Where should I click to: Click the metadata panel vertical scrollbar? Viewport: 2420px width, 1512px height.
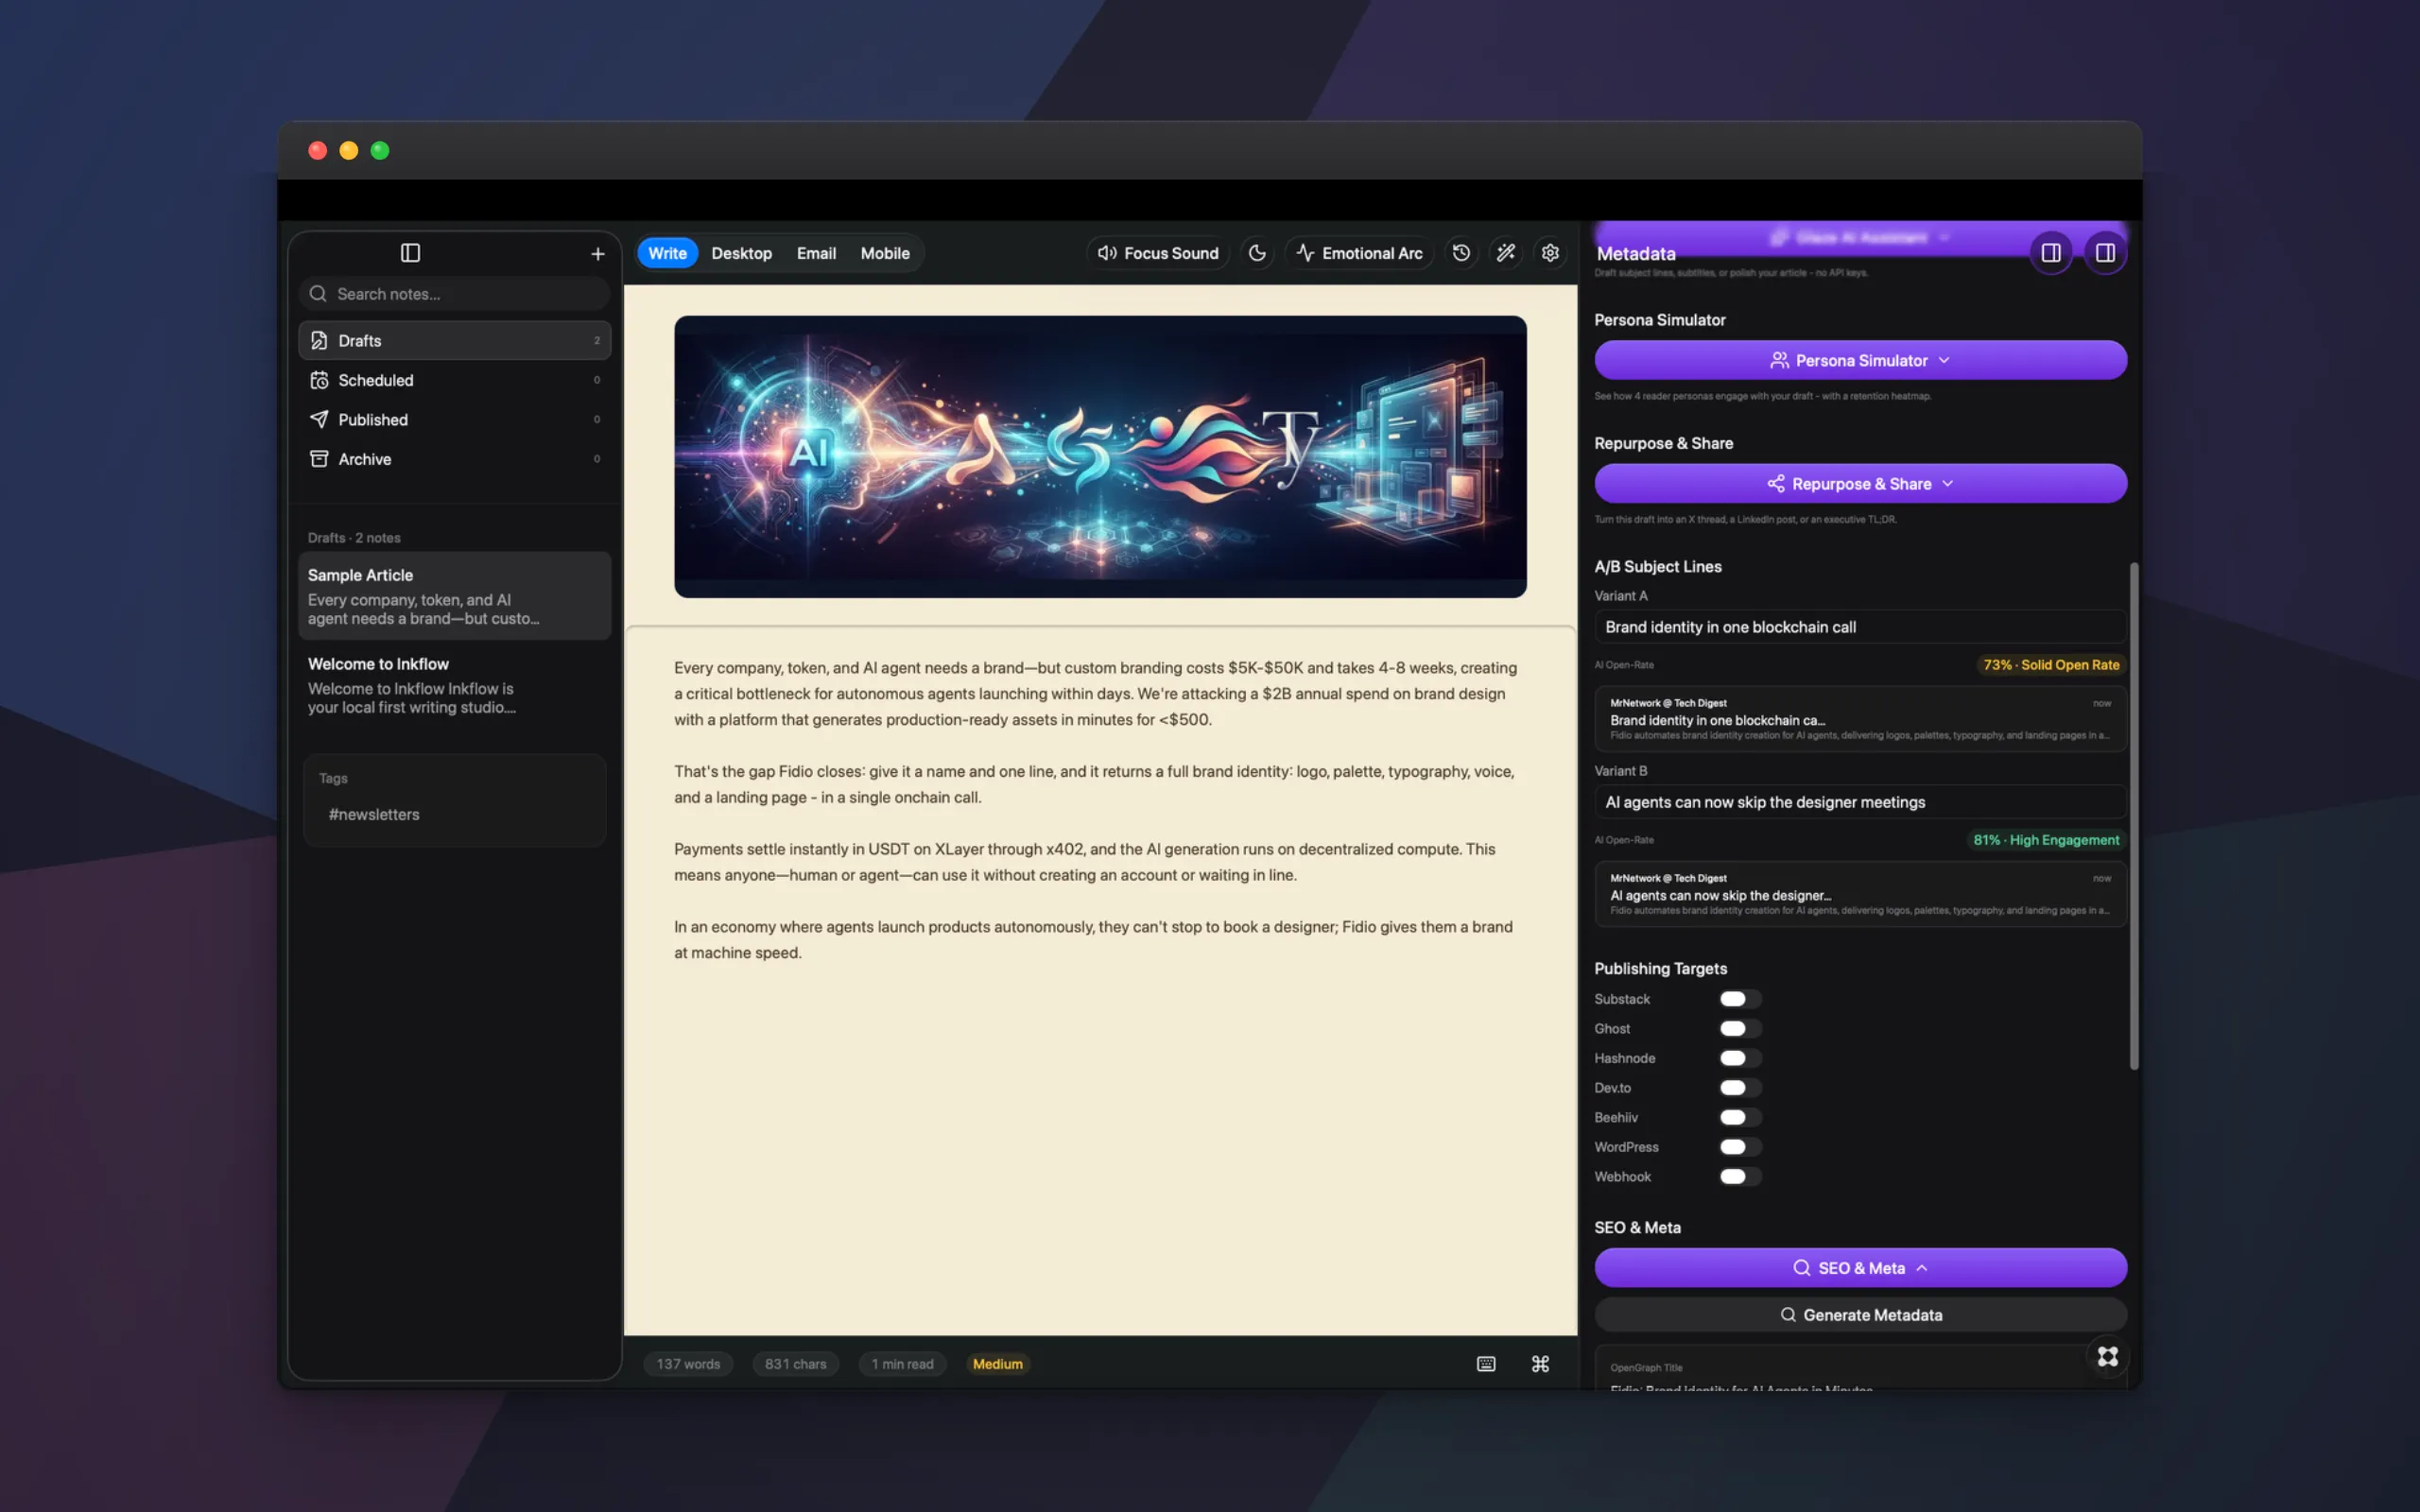[2134, 815]
